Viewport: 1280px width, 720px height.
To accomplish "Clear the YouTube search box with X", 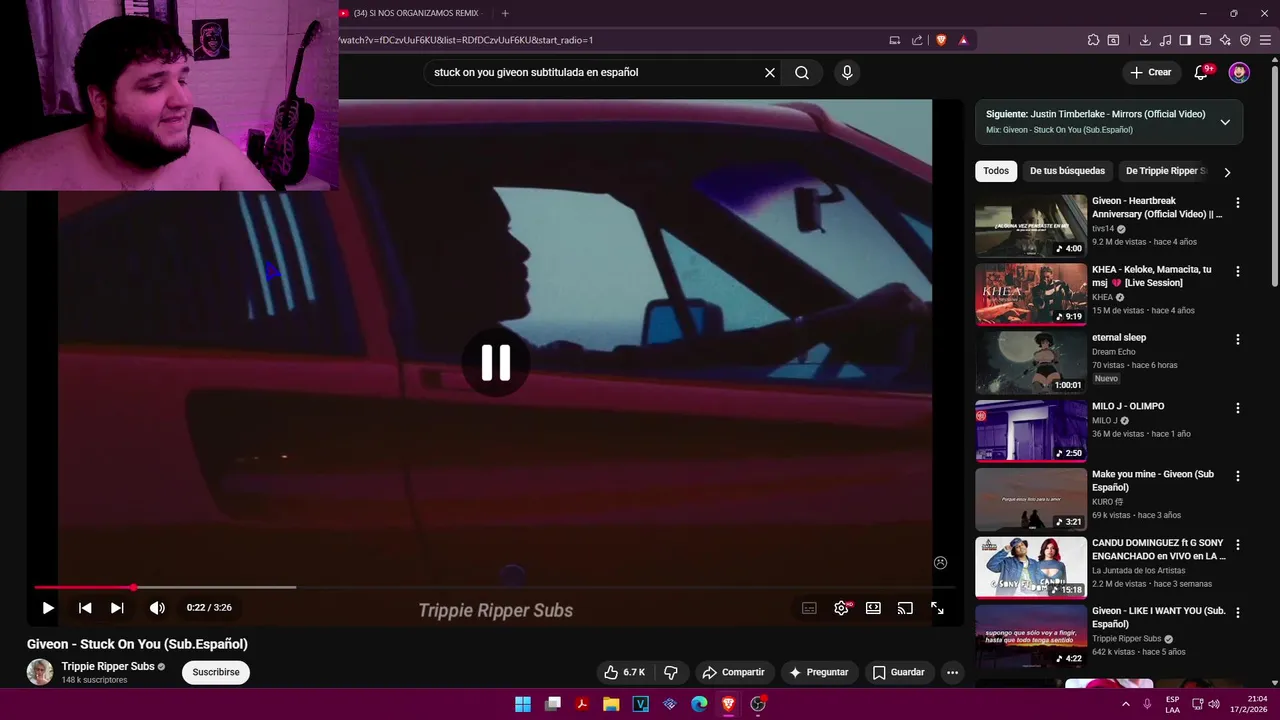I will click(770, 72).
